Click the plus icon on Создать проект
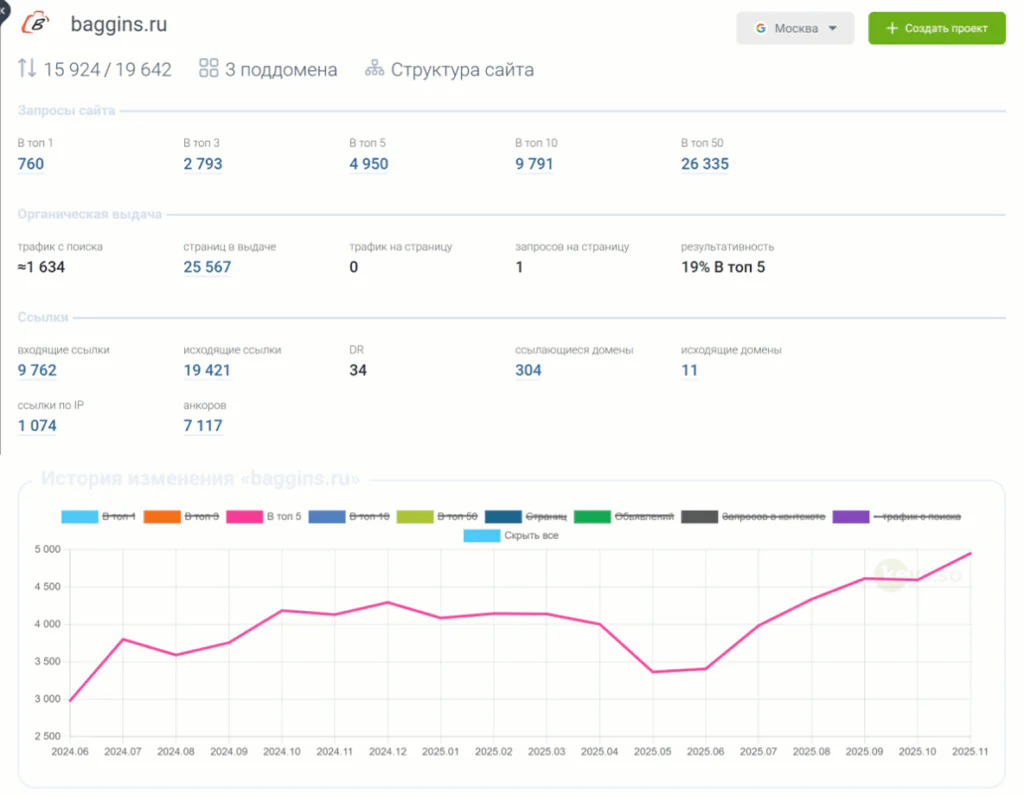The width and height of the screenshot is (1024, 797). (x=891, y=28)
